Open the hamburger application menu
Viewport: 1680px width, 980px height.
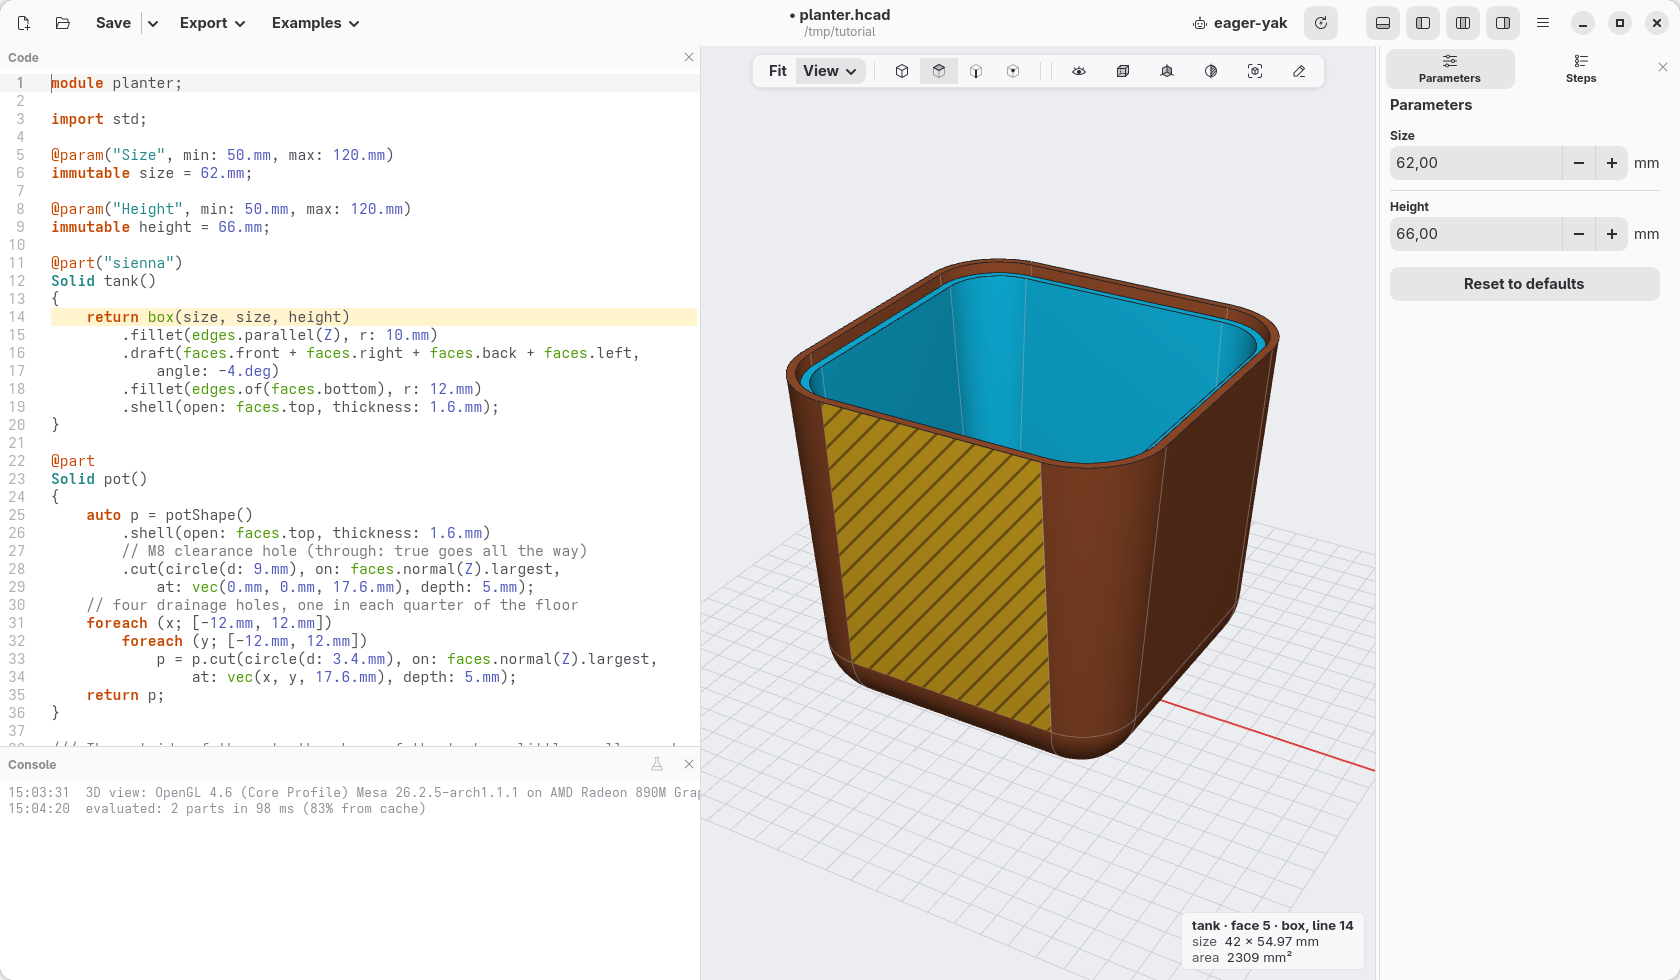click(1543, 23)
